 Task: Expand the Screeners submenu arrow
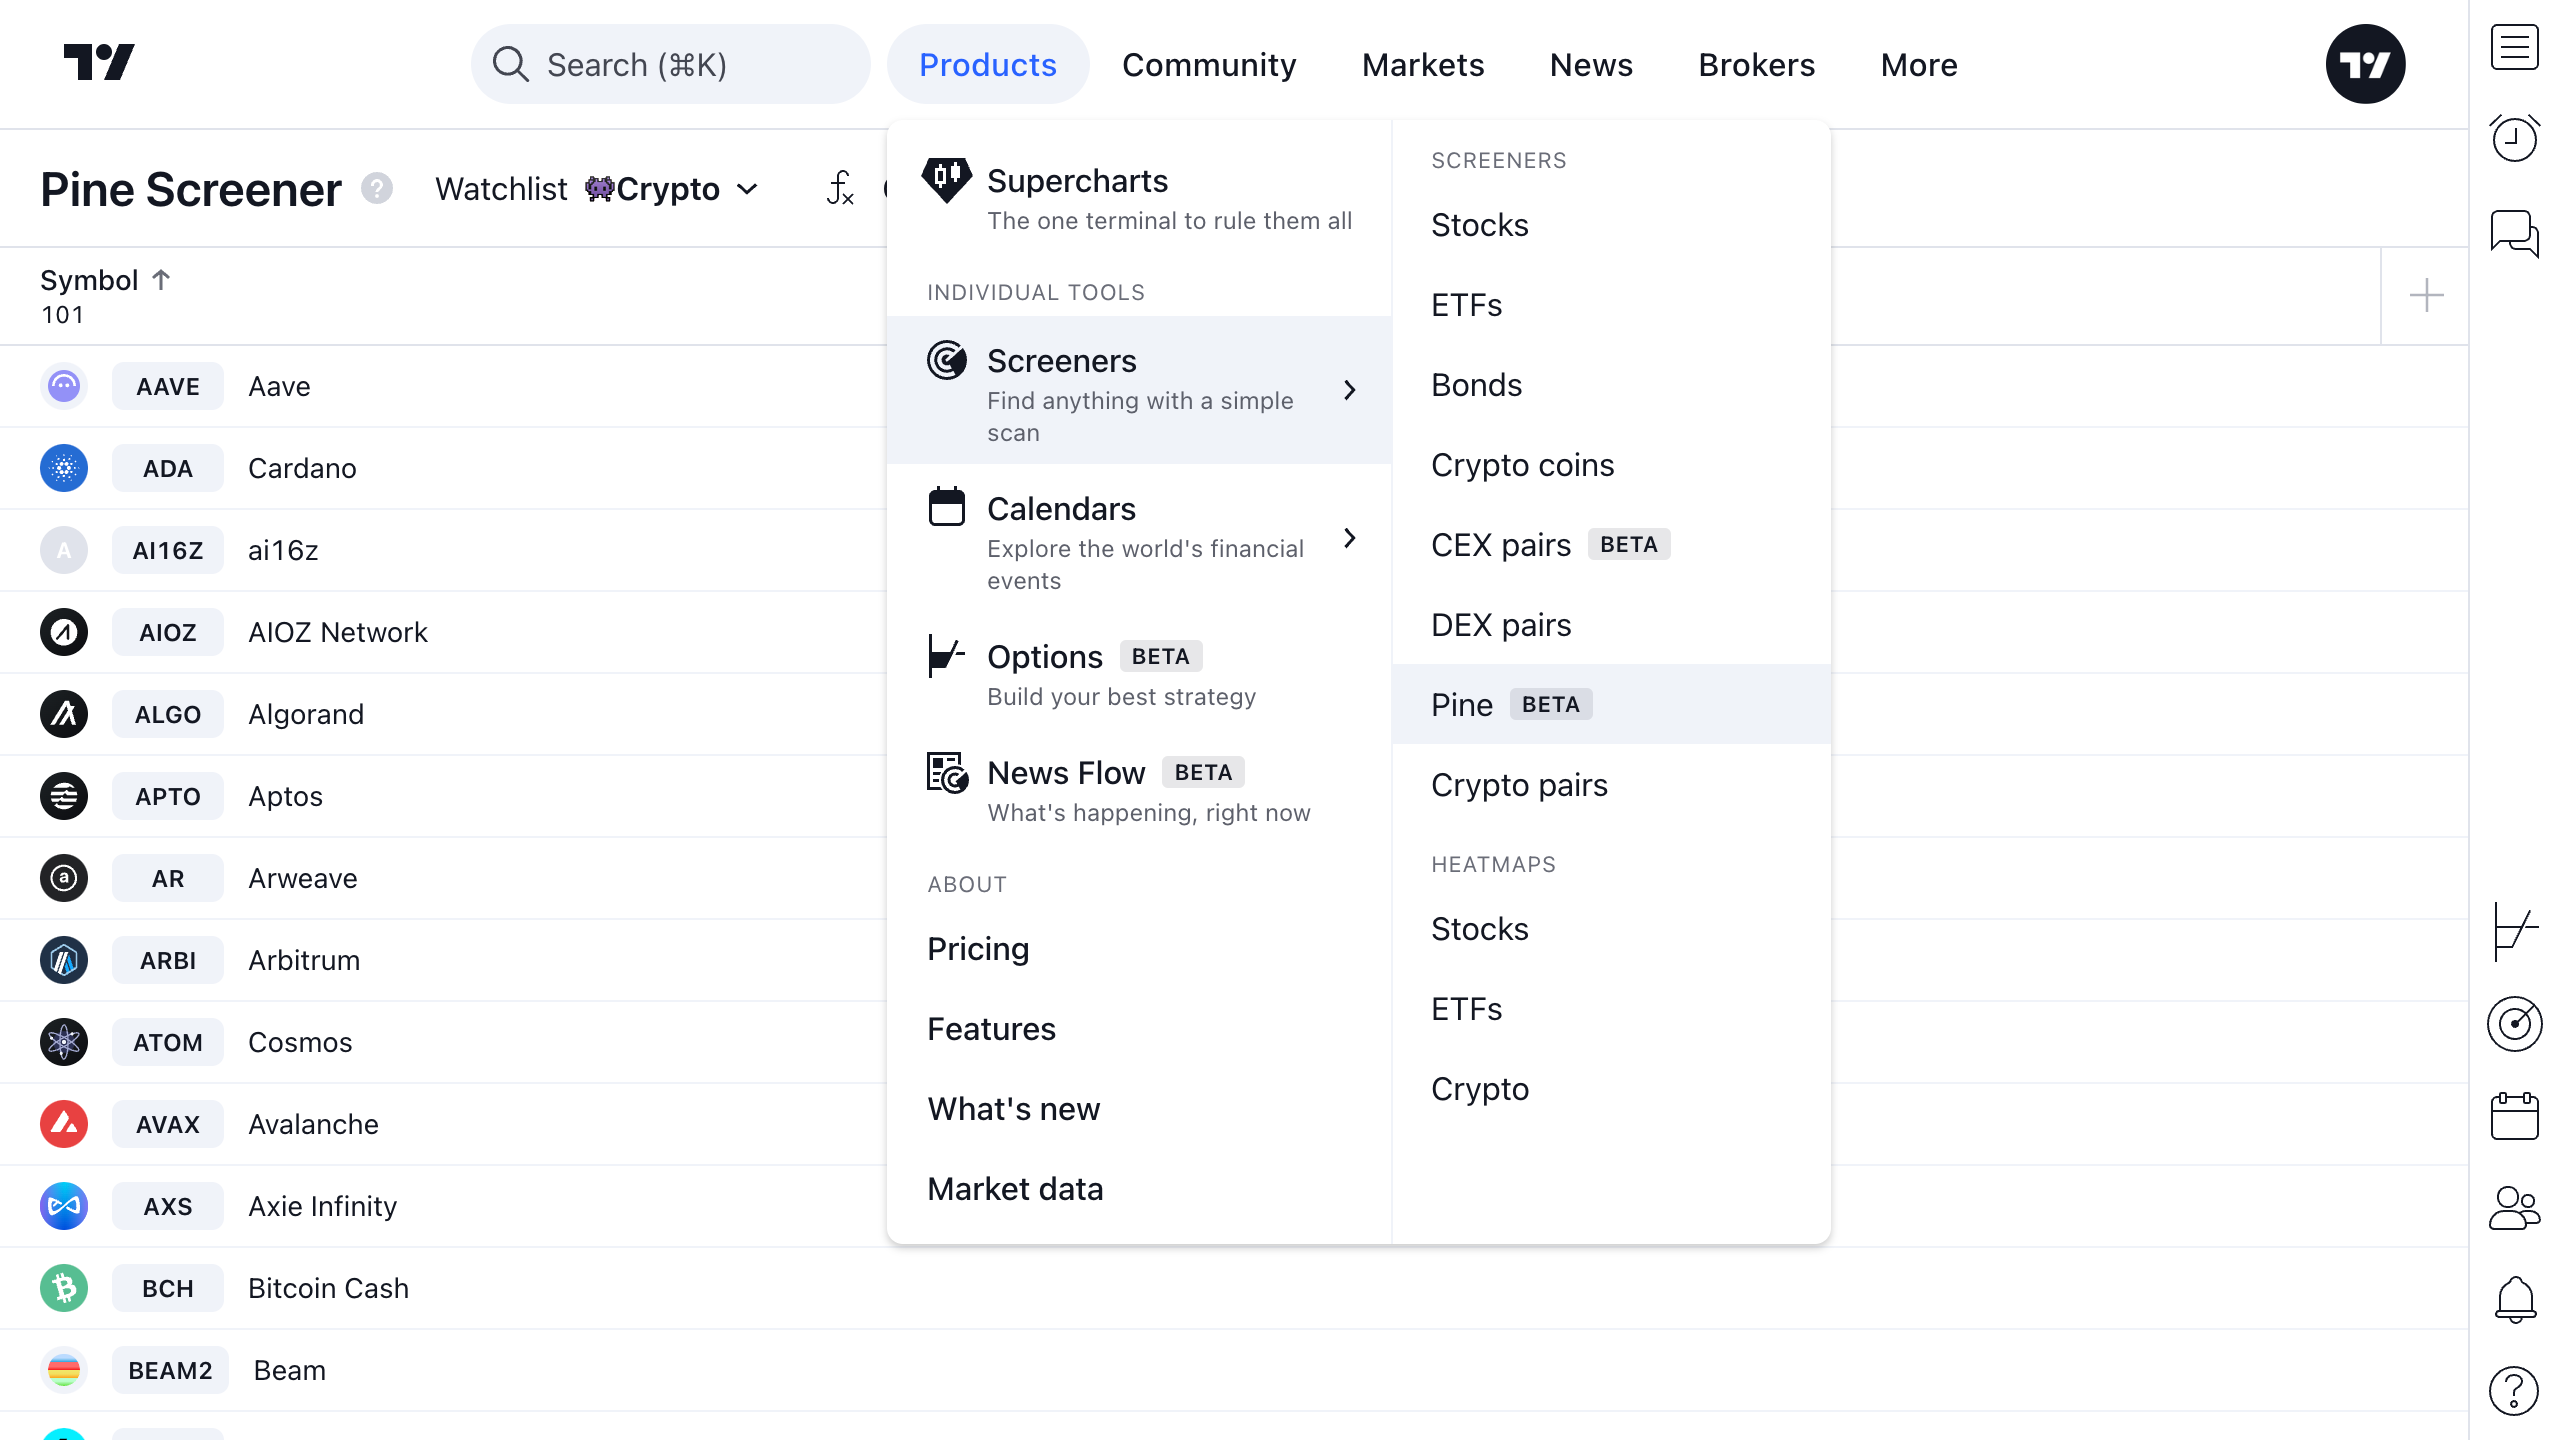point(1350,390)
